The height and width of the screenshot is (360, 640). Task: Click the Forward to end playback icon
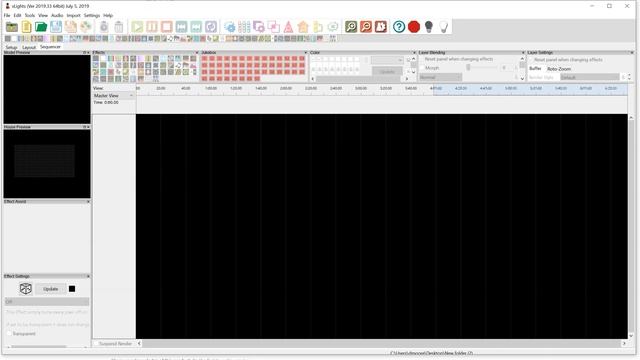[196, 27]
